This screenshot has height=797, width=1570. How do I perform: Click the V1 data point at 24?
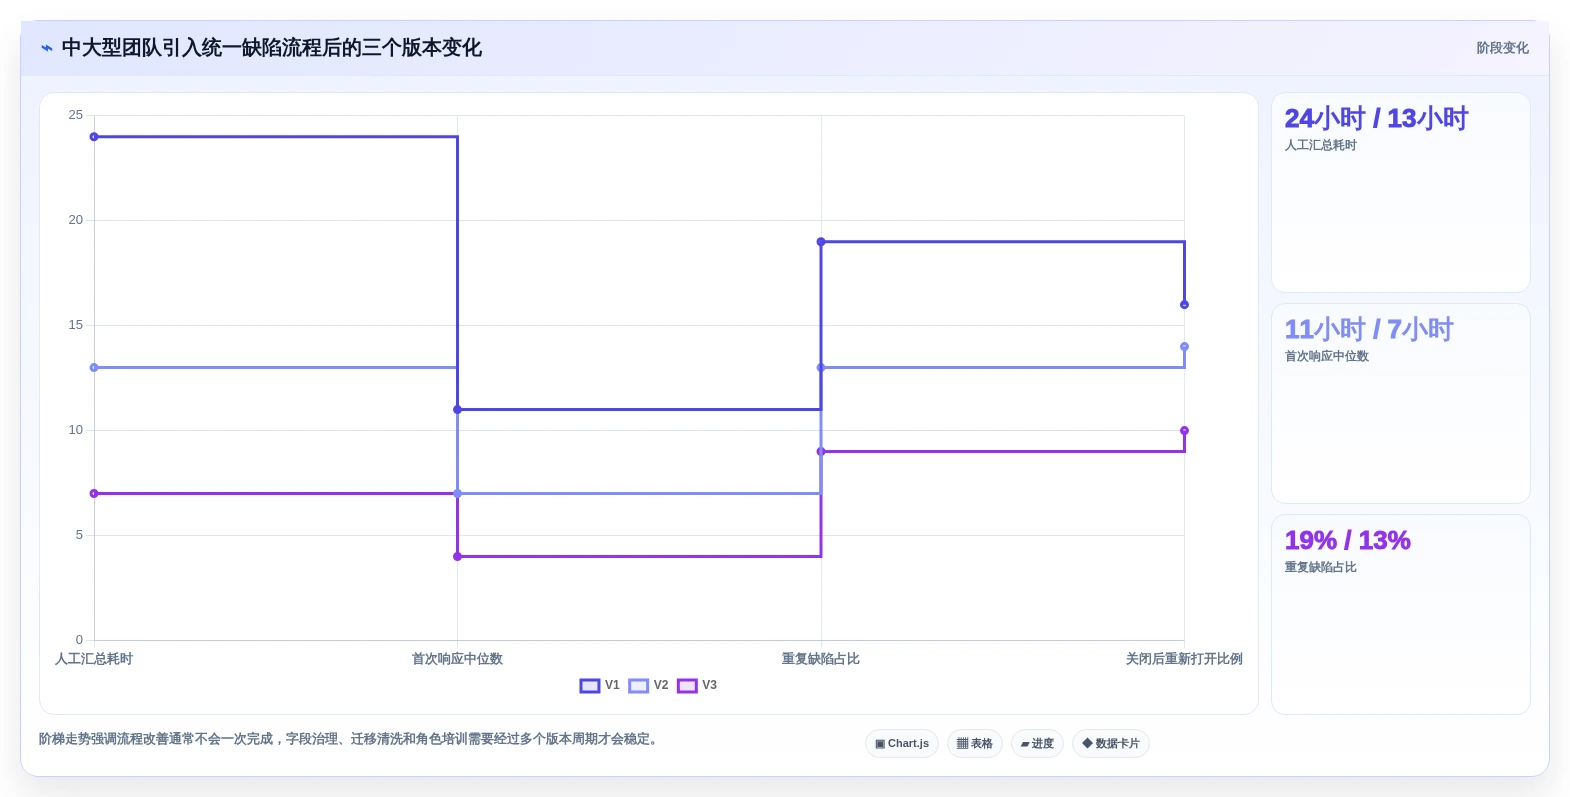94,137
